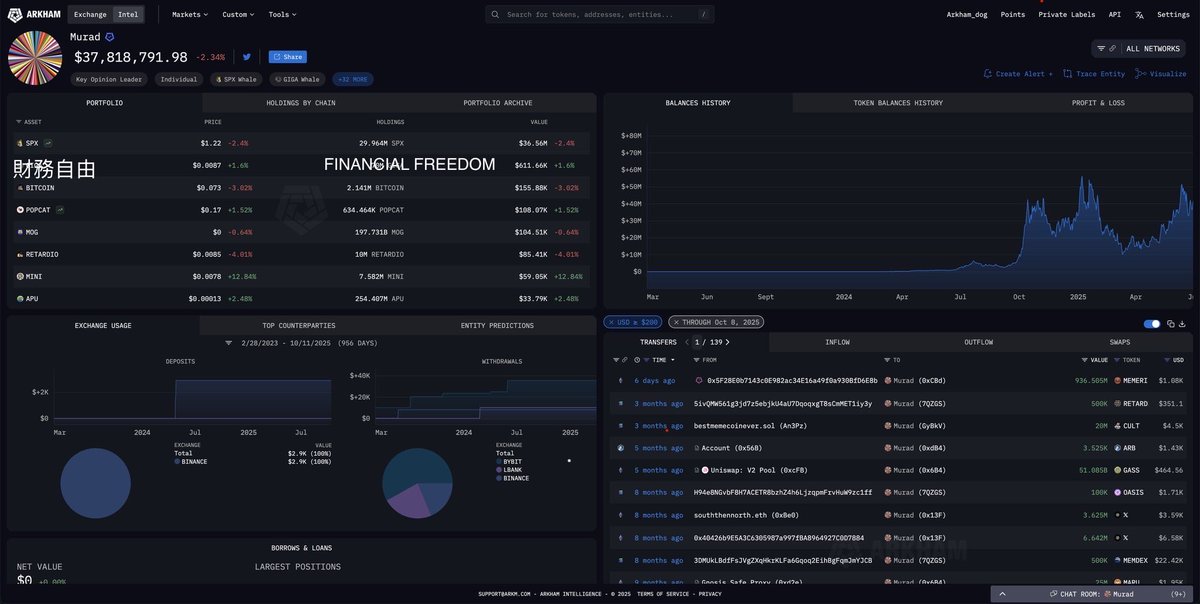Screen dimensions: 1200x604
Task: Click the POPCAT trend chart icon
Action: [x=61, y=210]
